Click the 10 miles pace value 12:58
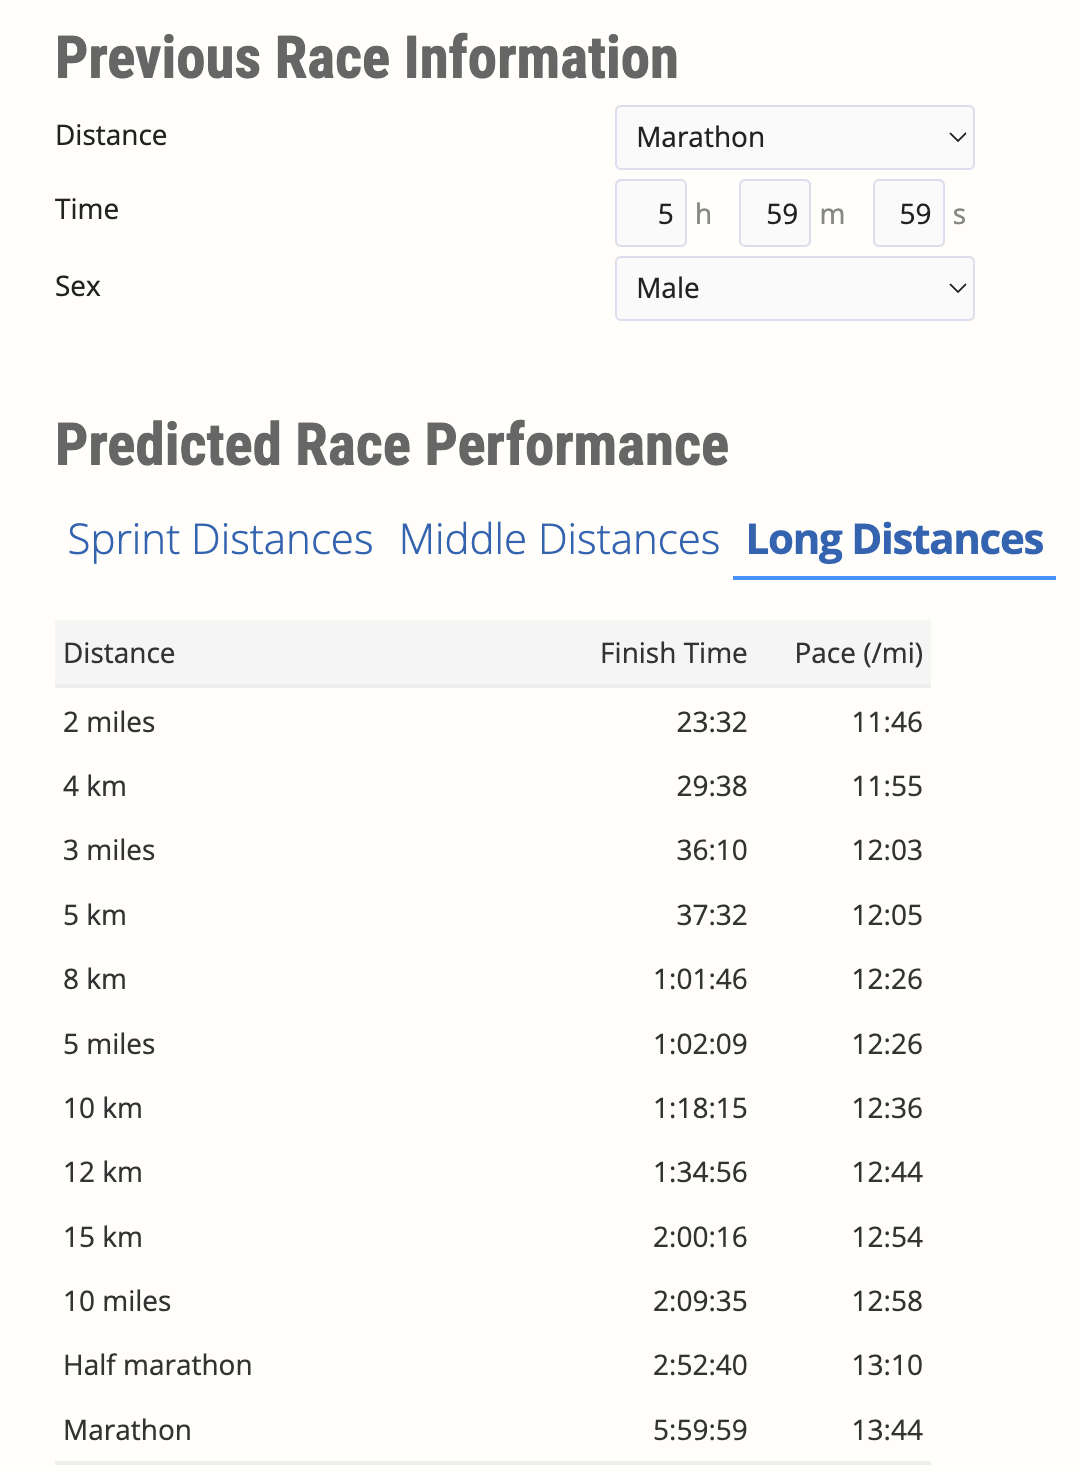This screenshot has height=1470, width=1080. tap(887, 1301)
